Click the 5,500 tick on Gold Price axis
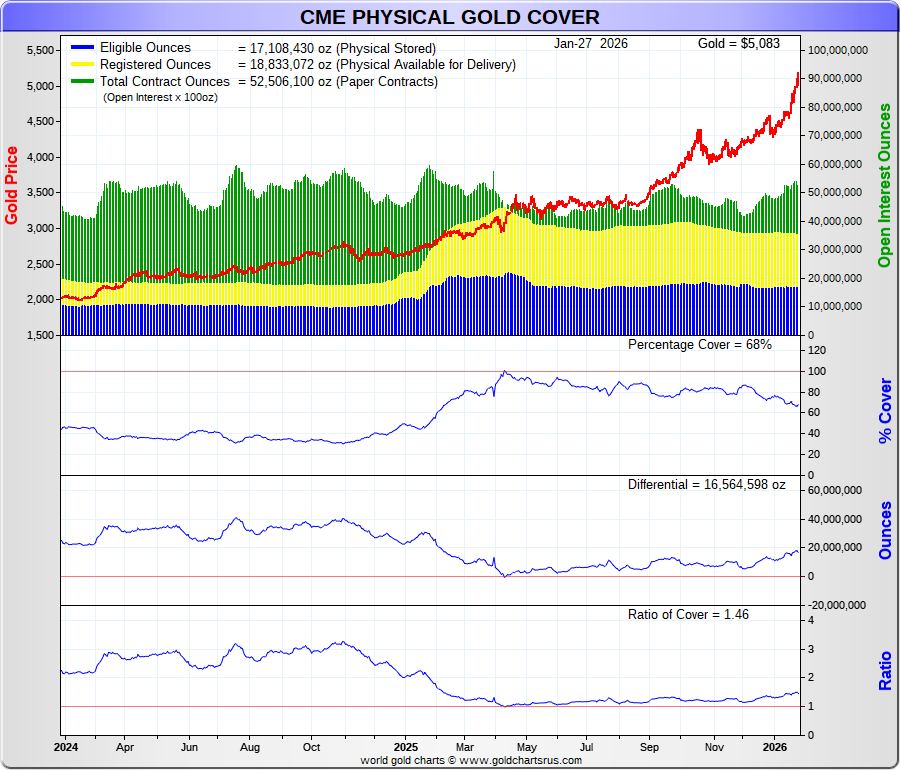The image size is (900, 770). (x=40, y=50)
